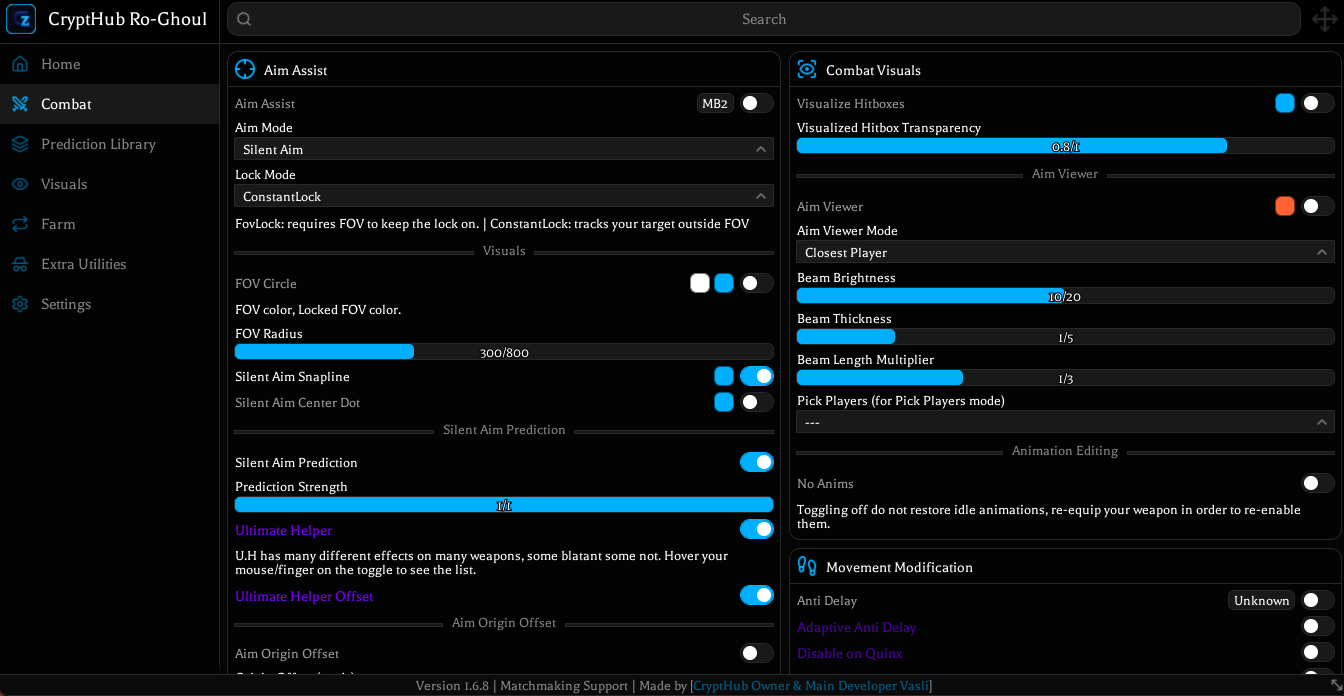1344x696 pixels.
Task: Go to Farm using the arrows icon
Action: 20,224
